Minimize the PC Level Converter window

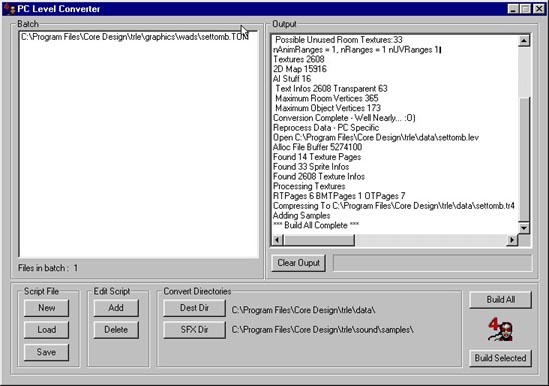click(x=513, y=9)
